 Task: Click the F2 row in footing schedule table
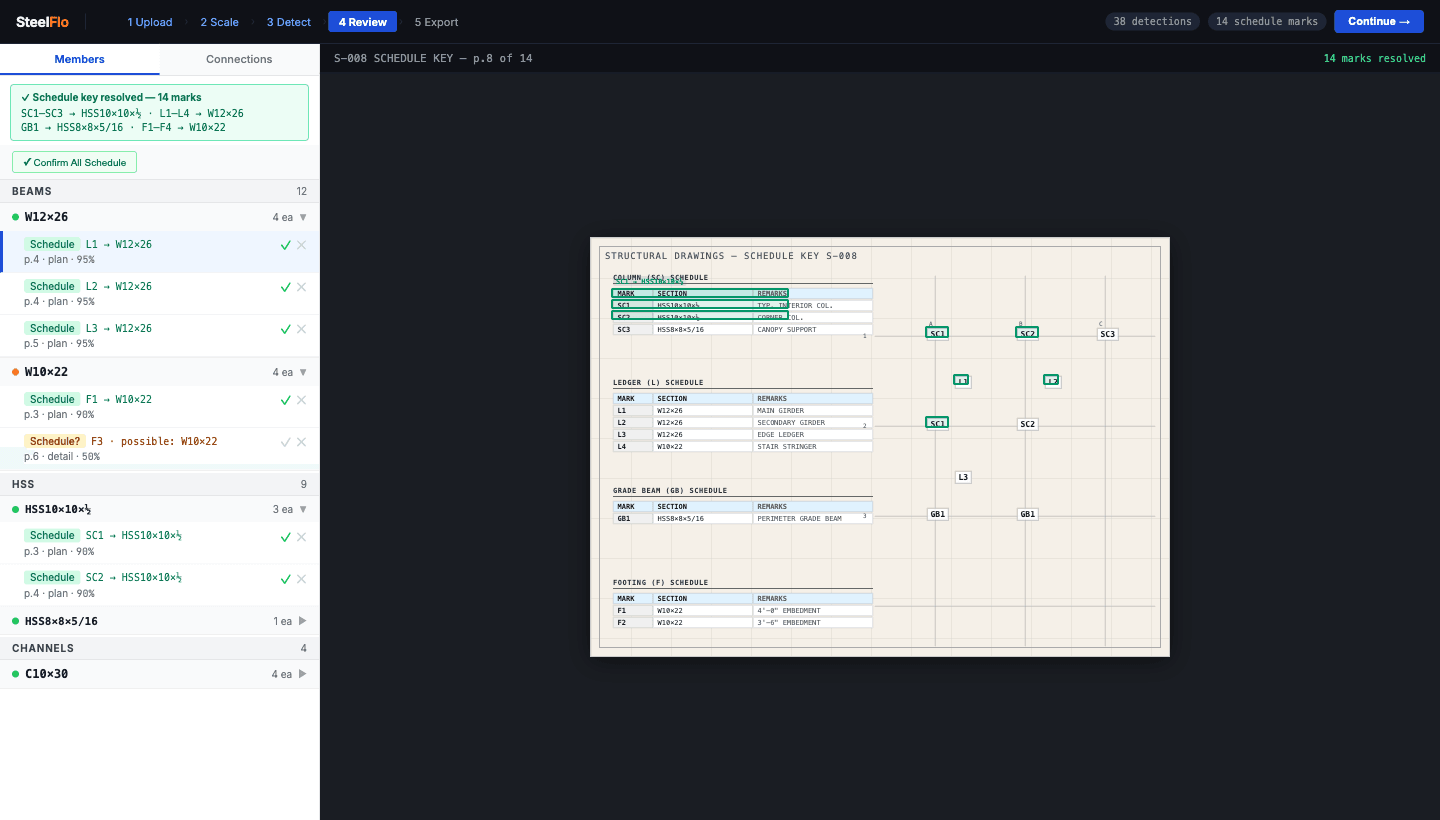[x=743, y=622]
